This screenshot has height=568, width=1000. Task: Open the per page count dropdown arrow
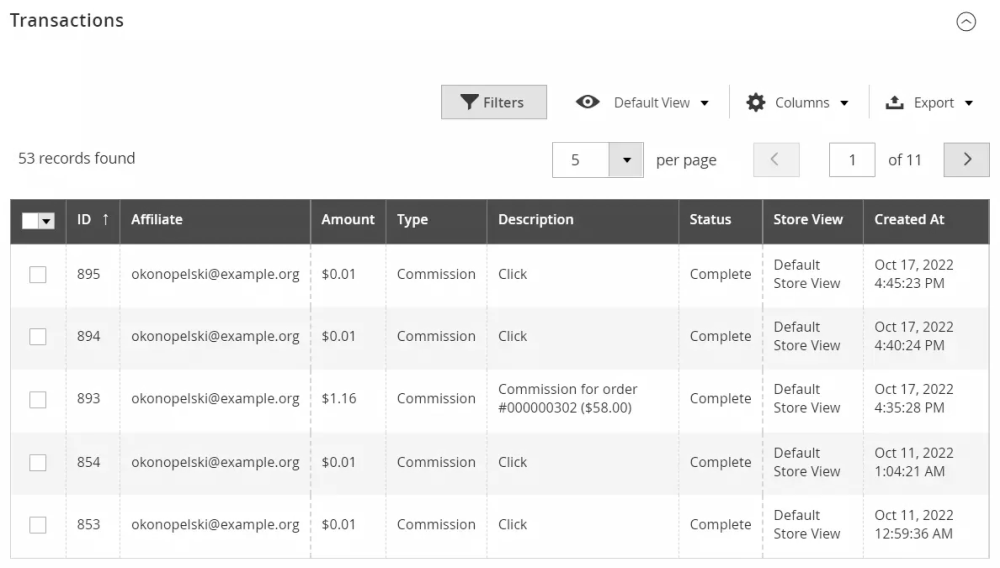pos(626,160)
